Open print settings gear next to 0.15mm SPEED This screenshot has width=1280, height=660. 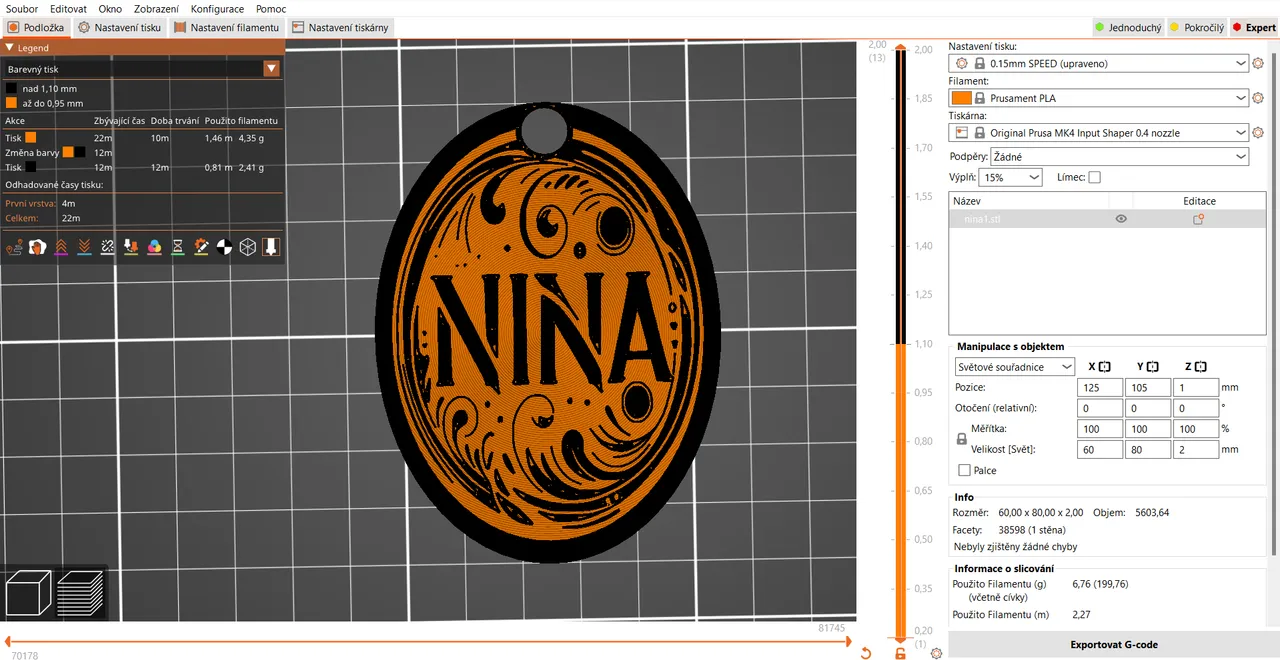(x=1258, y=63)
